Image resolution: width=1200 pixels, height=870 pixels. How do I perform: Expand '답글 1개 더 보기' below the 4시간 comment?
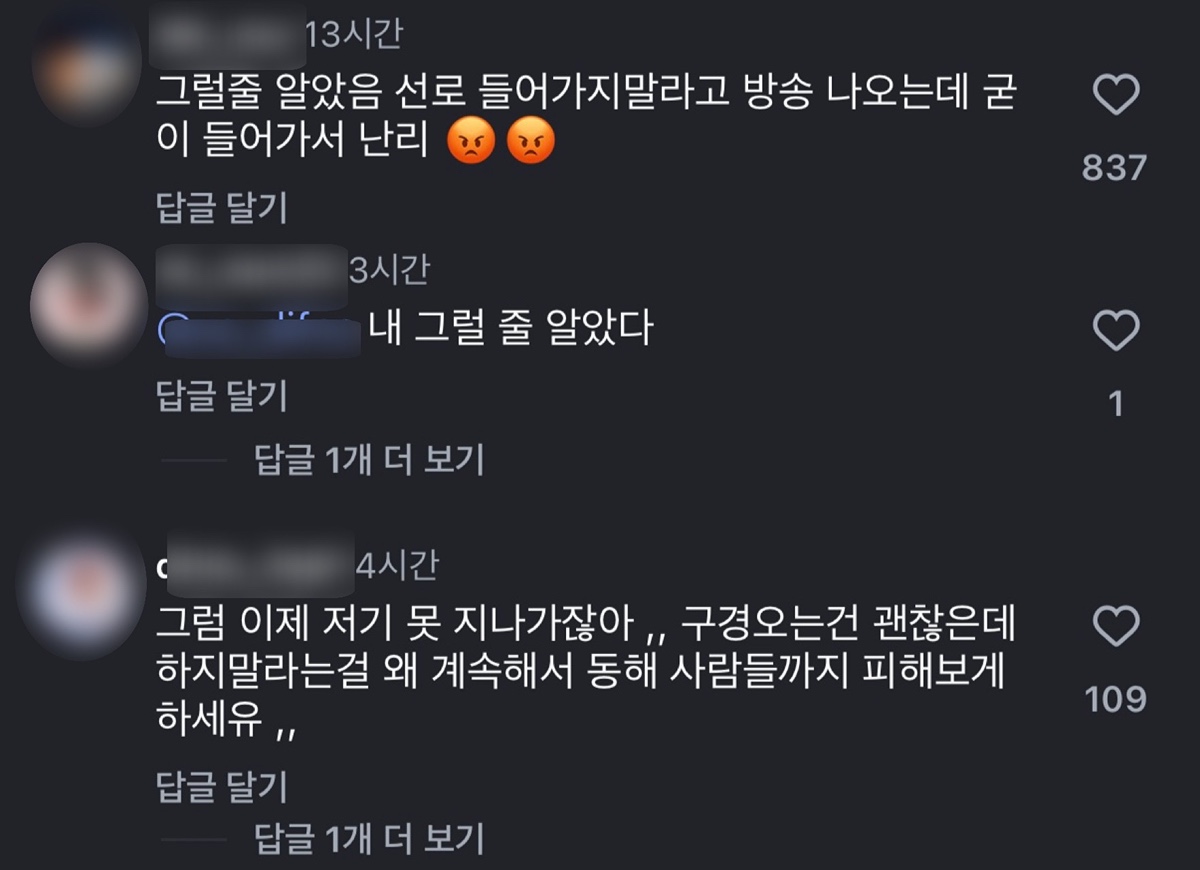point(369,838)
